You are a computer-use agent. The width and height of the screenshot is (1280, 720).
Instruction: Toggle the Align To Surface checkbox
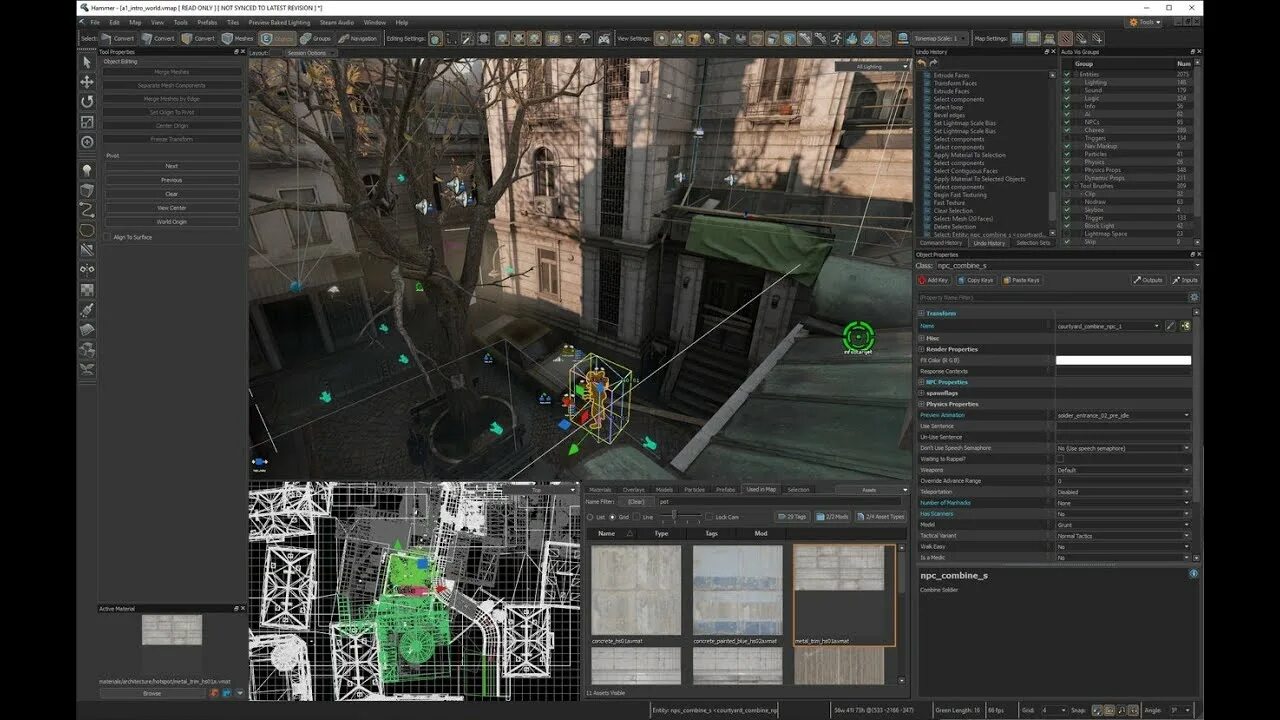point(108,237)
